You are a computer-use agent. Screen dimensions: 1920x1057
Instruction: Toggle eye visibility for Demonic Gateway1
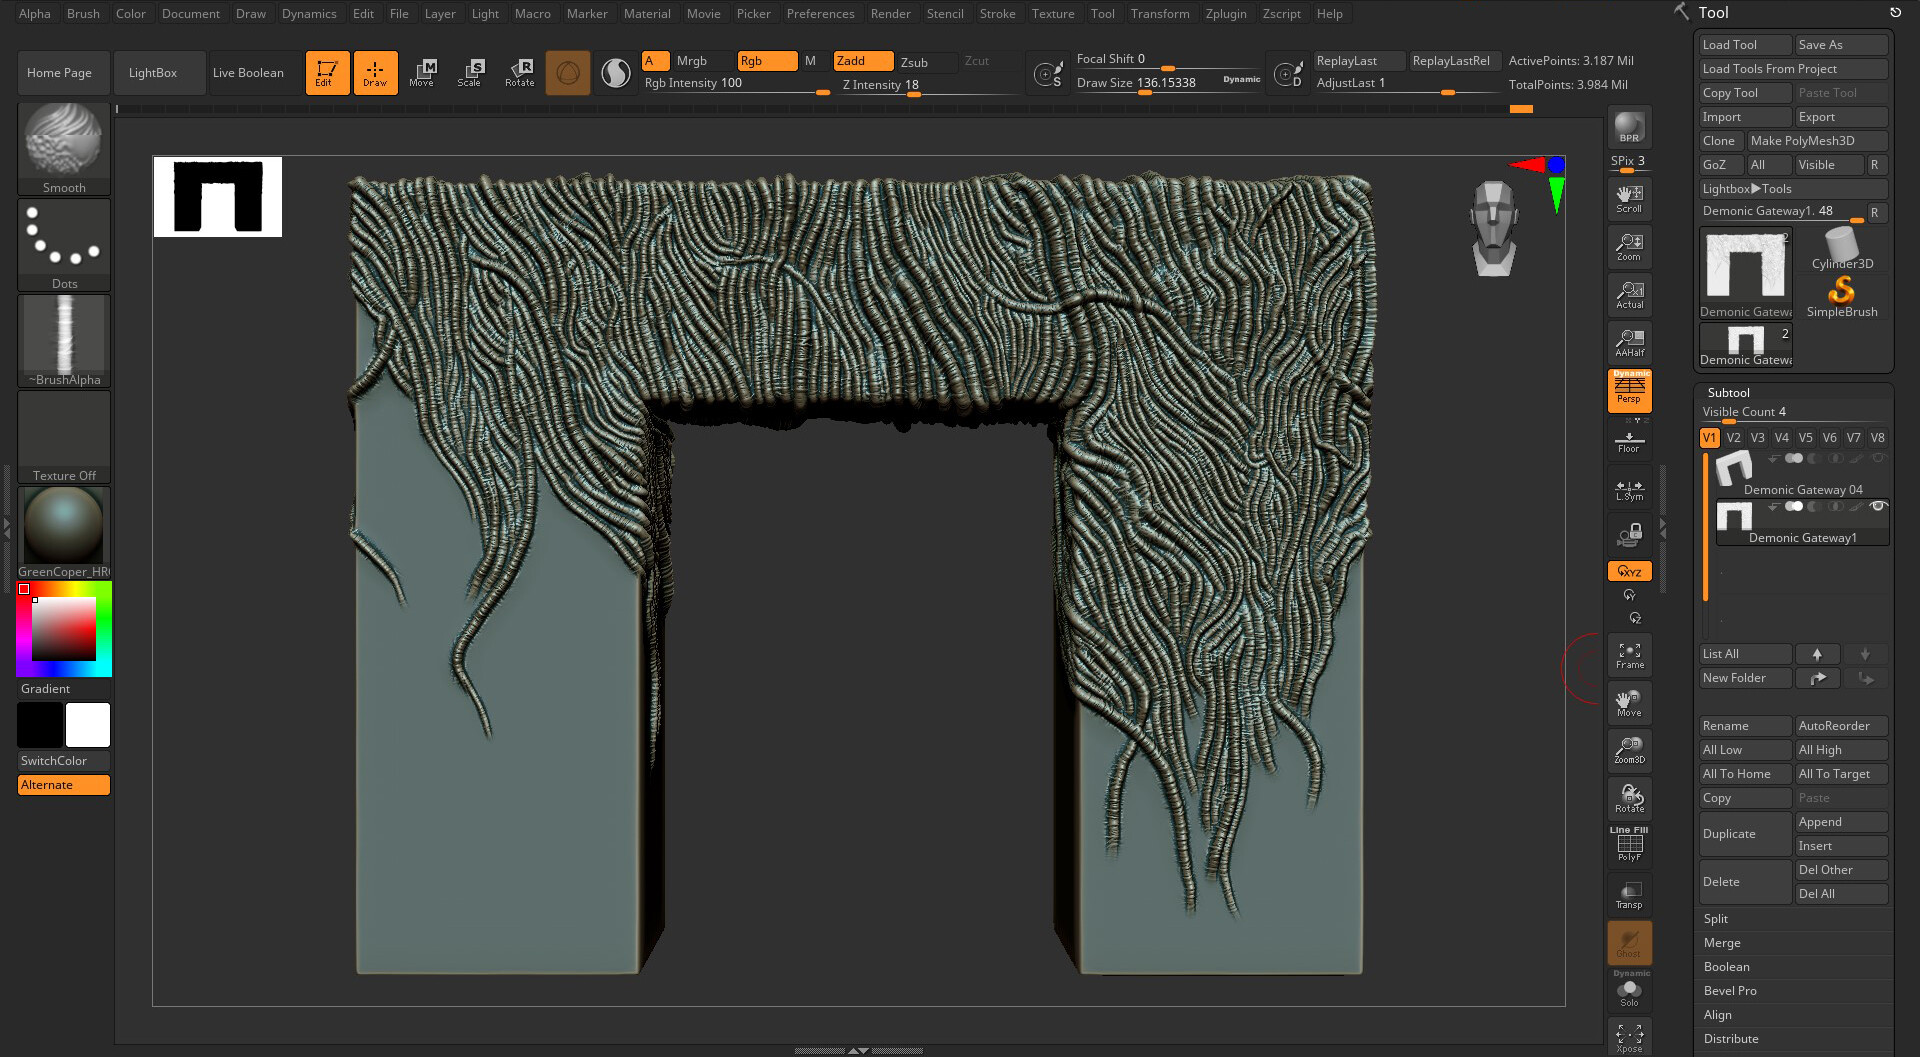click(x=1878, y=507)
